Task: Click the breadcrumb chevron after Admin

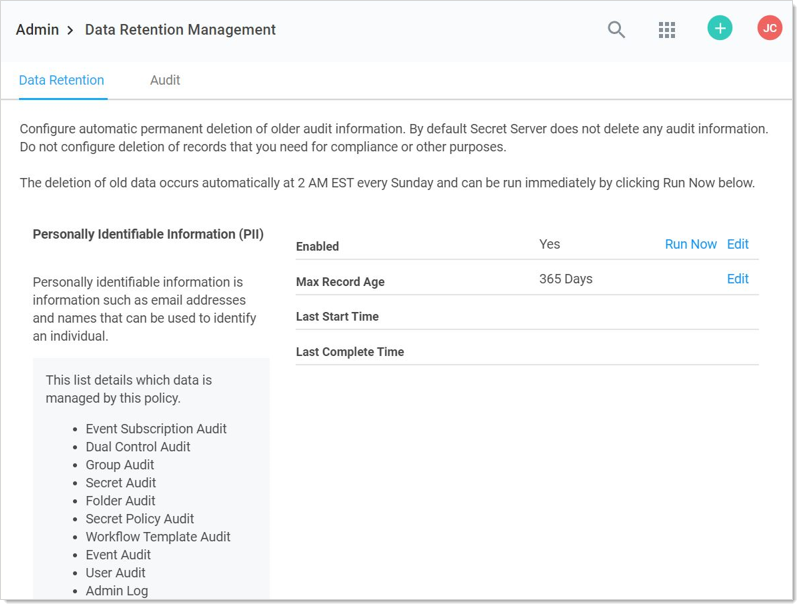Action: (71, 31)
